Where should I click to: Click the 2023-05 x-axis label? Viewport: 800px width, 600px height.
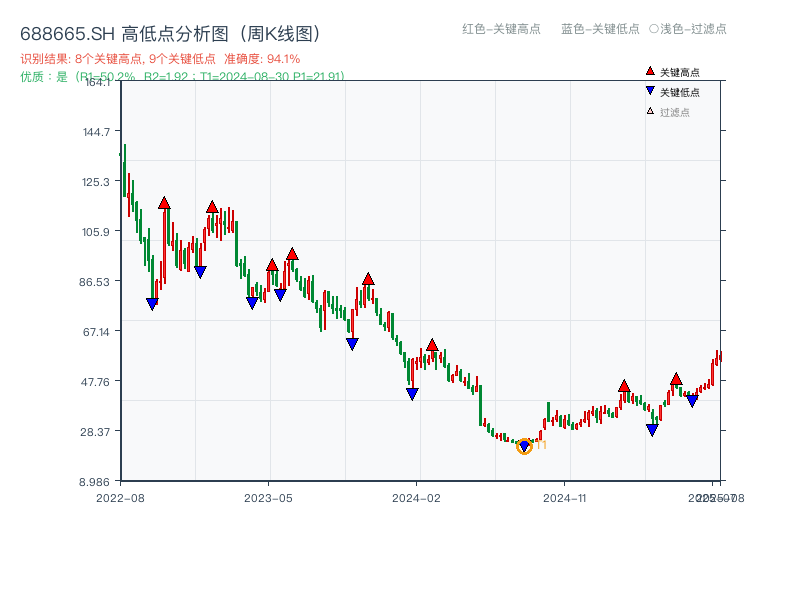coord(268,498)
